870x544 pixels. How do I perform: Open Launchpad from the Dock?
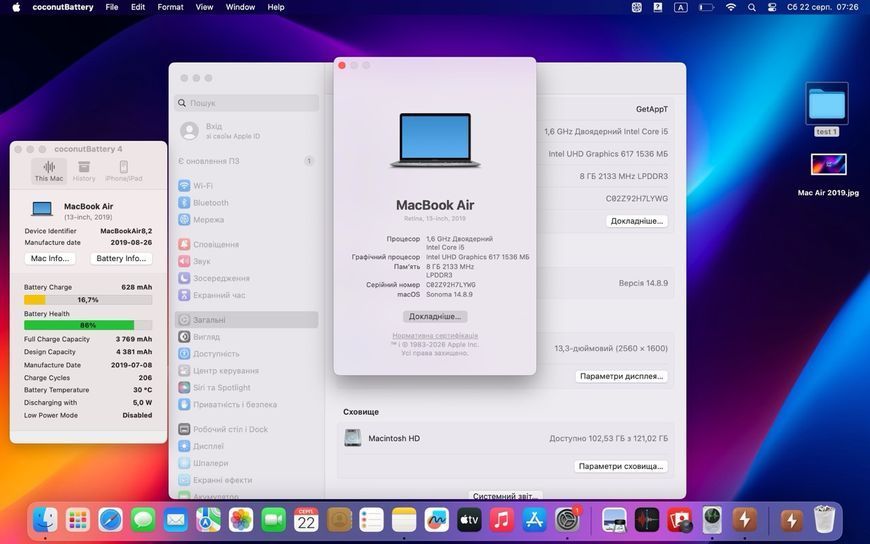78,520
